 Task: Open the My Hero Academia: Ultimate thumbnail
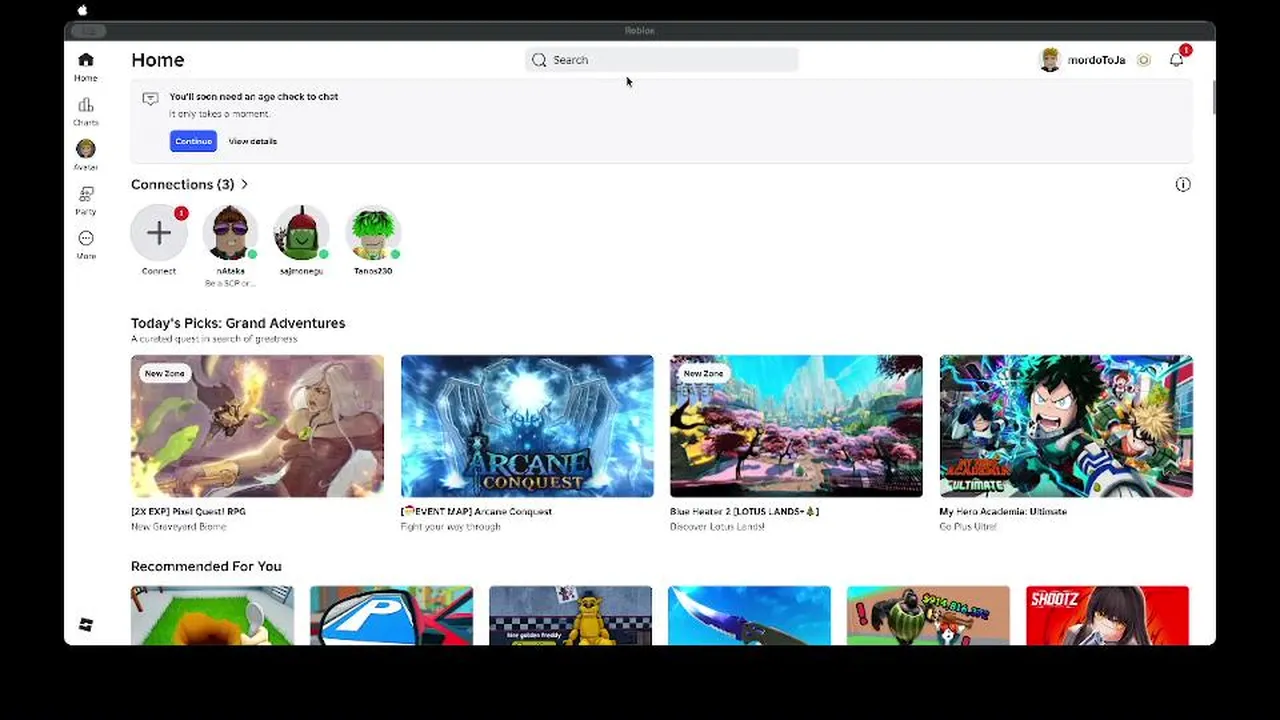click(1066, 426)
